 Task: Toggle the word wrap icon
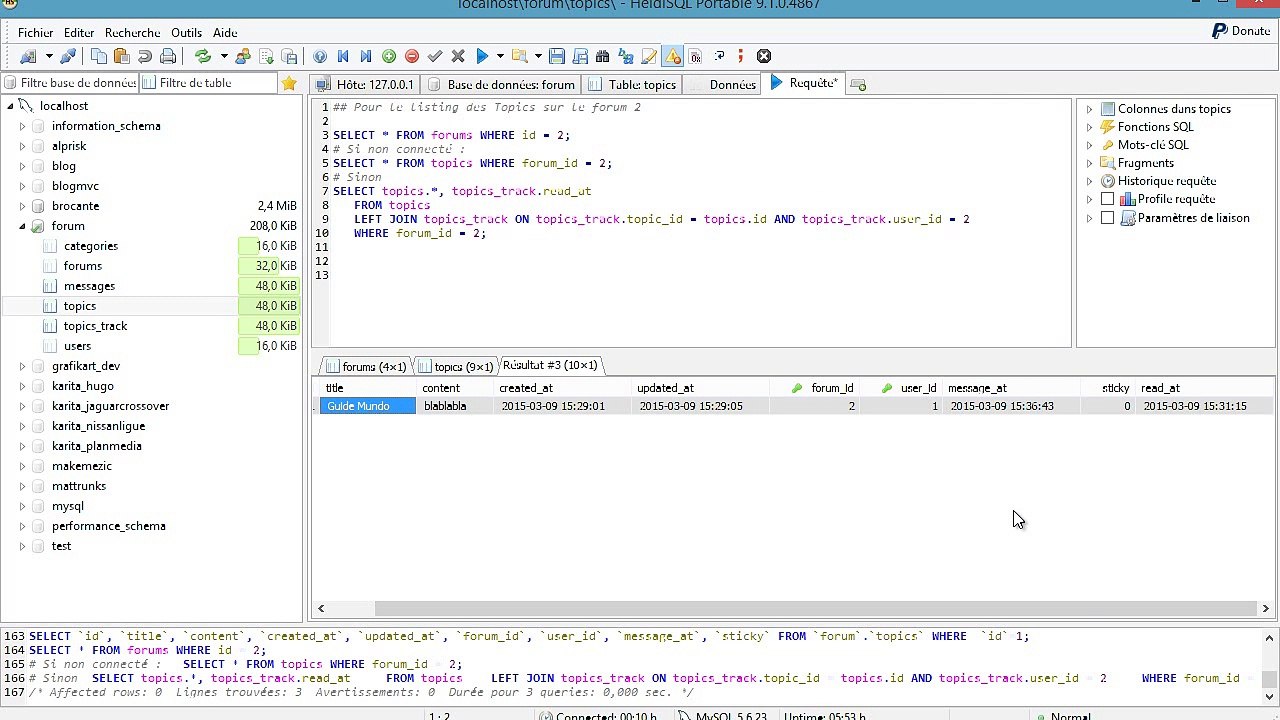[719, 56]
